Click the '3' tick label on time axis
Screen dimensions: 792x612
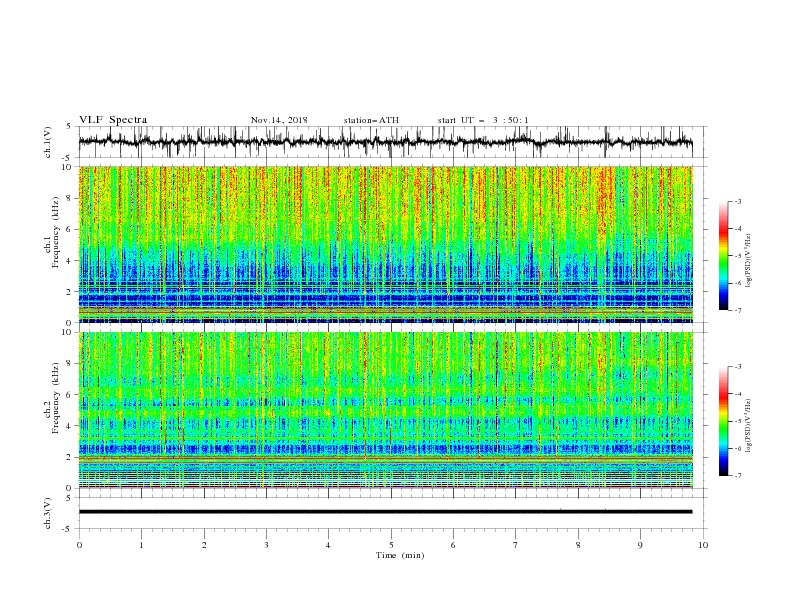(x=266, y=545)
